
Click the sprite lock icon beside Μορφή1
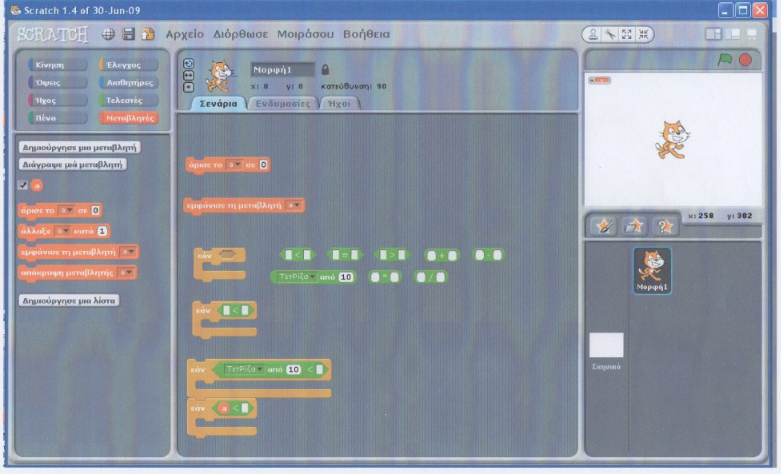coord(325,69)
